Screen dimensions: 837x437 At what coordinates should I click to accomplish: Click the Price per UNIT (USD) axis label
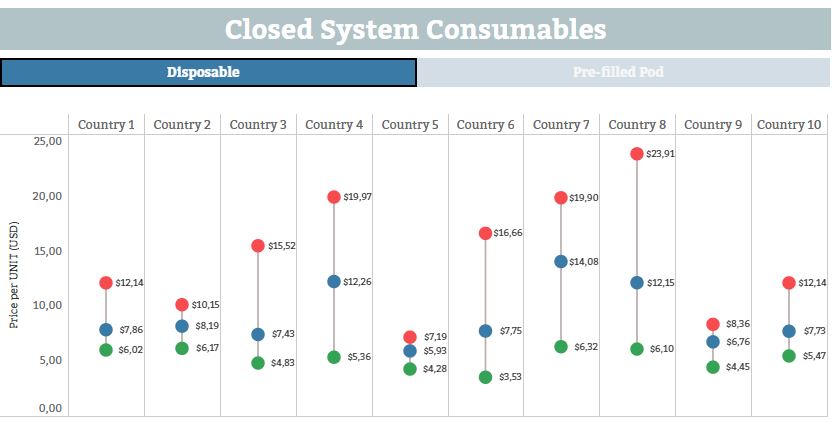14,275
